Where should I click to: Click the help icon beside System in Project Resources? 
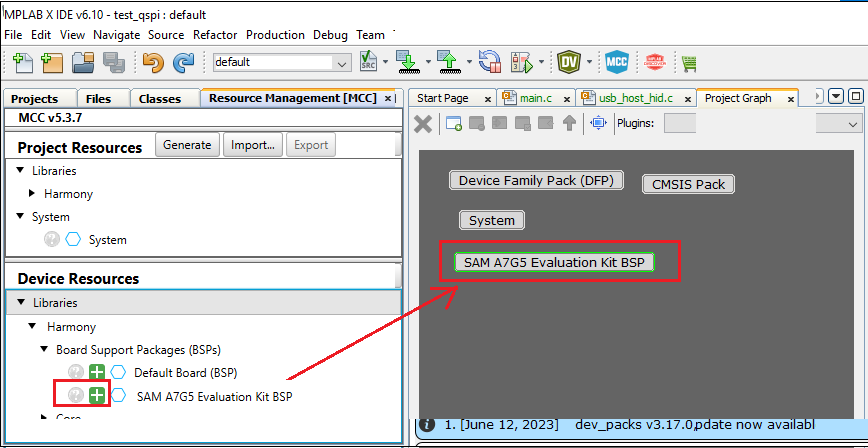51,240
